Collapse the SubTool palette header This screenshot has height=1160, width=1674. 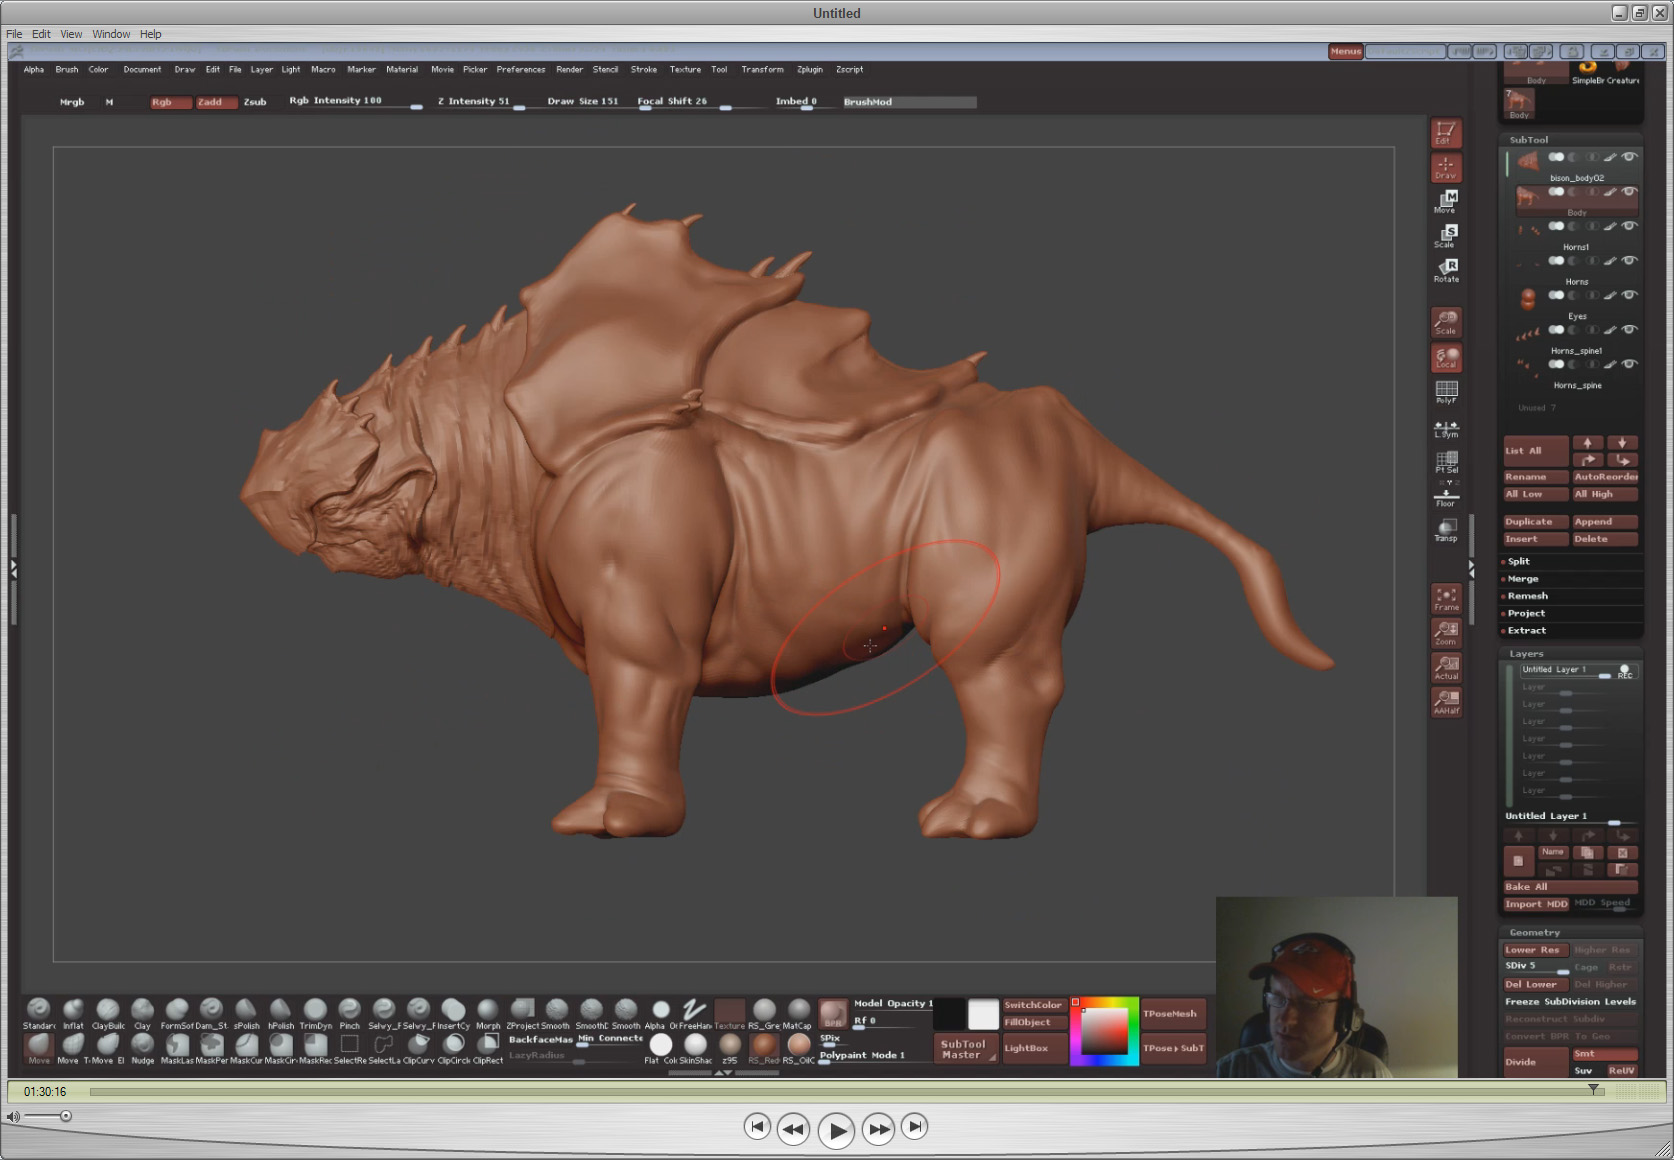[1529, 140]
